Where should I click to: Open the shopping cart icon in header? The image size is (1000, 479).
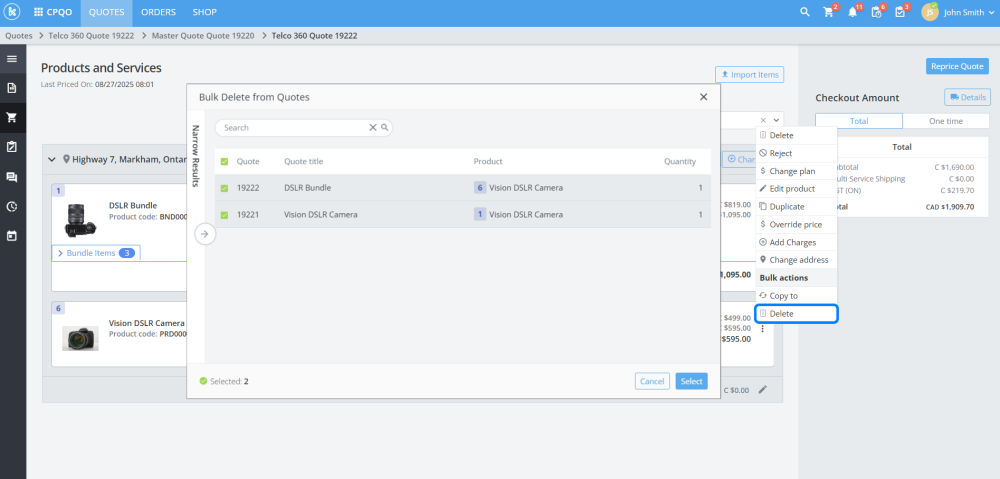[x=829, y=12]
